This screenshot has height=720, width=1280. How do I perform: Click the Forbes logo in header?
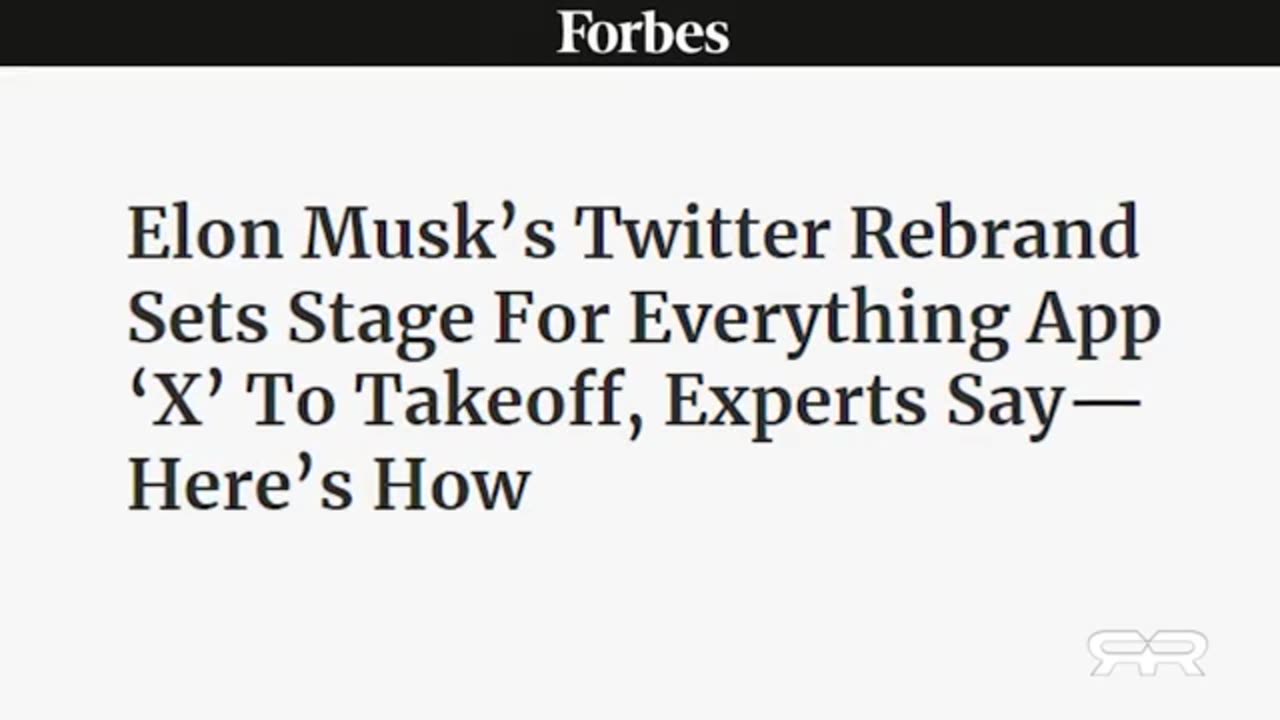pyautogui.click(x=643, y=32)
